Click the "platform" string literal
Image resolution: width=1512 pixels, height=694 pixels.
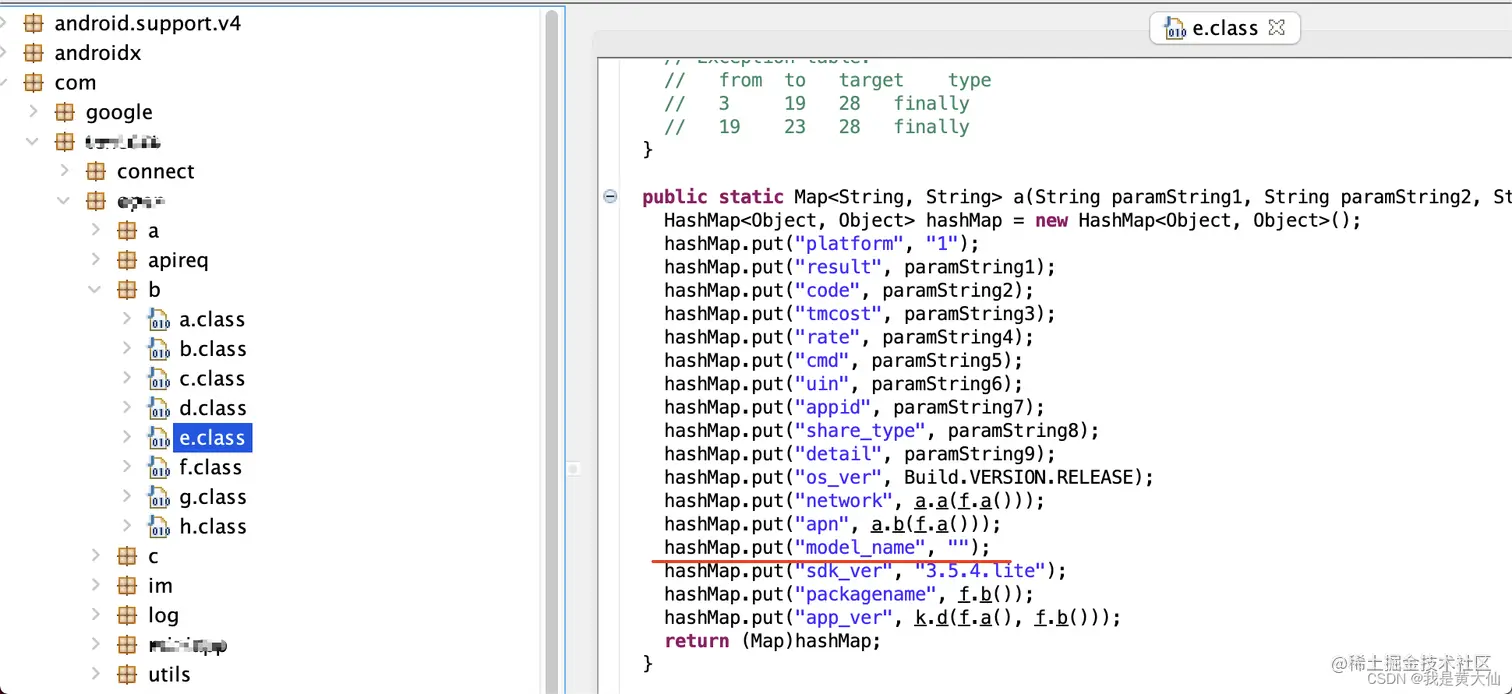pos(848,244)
